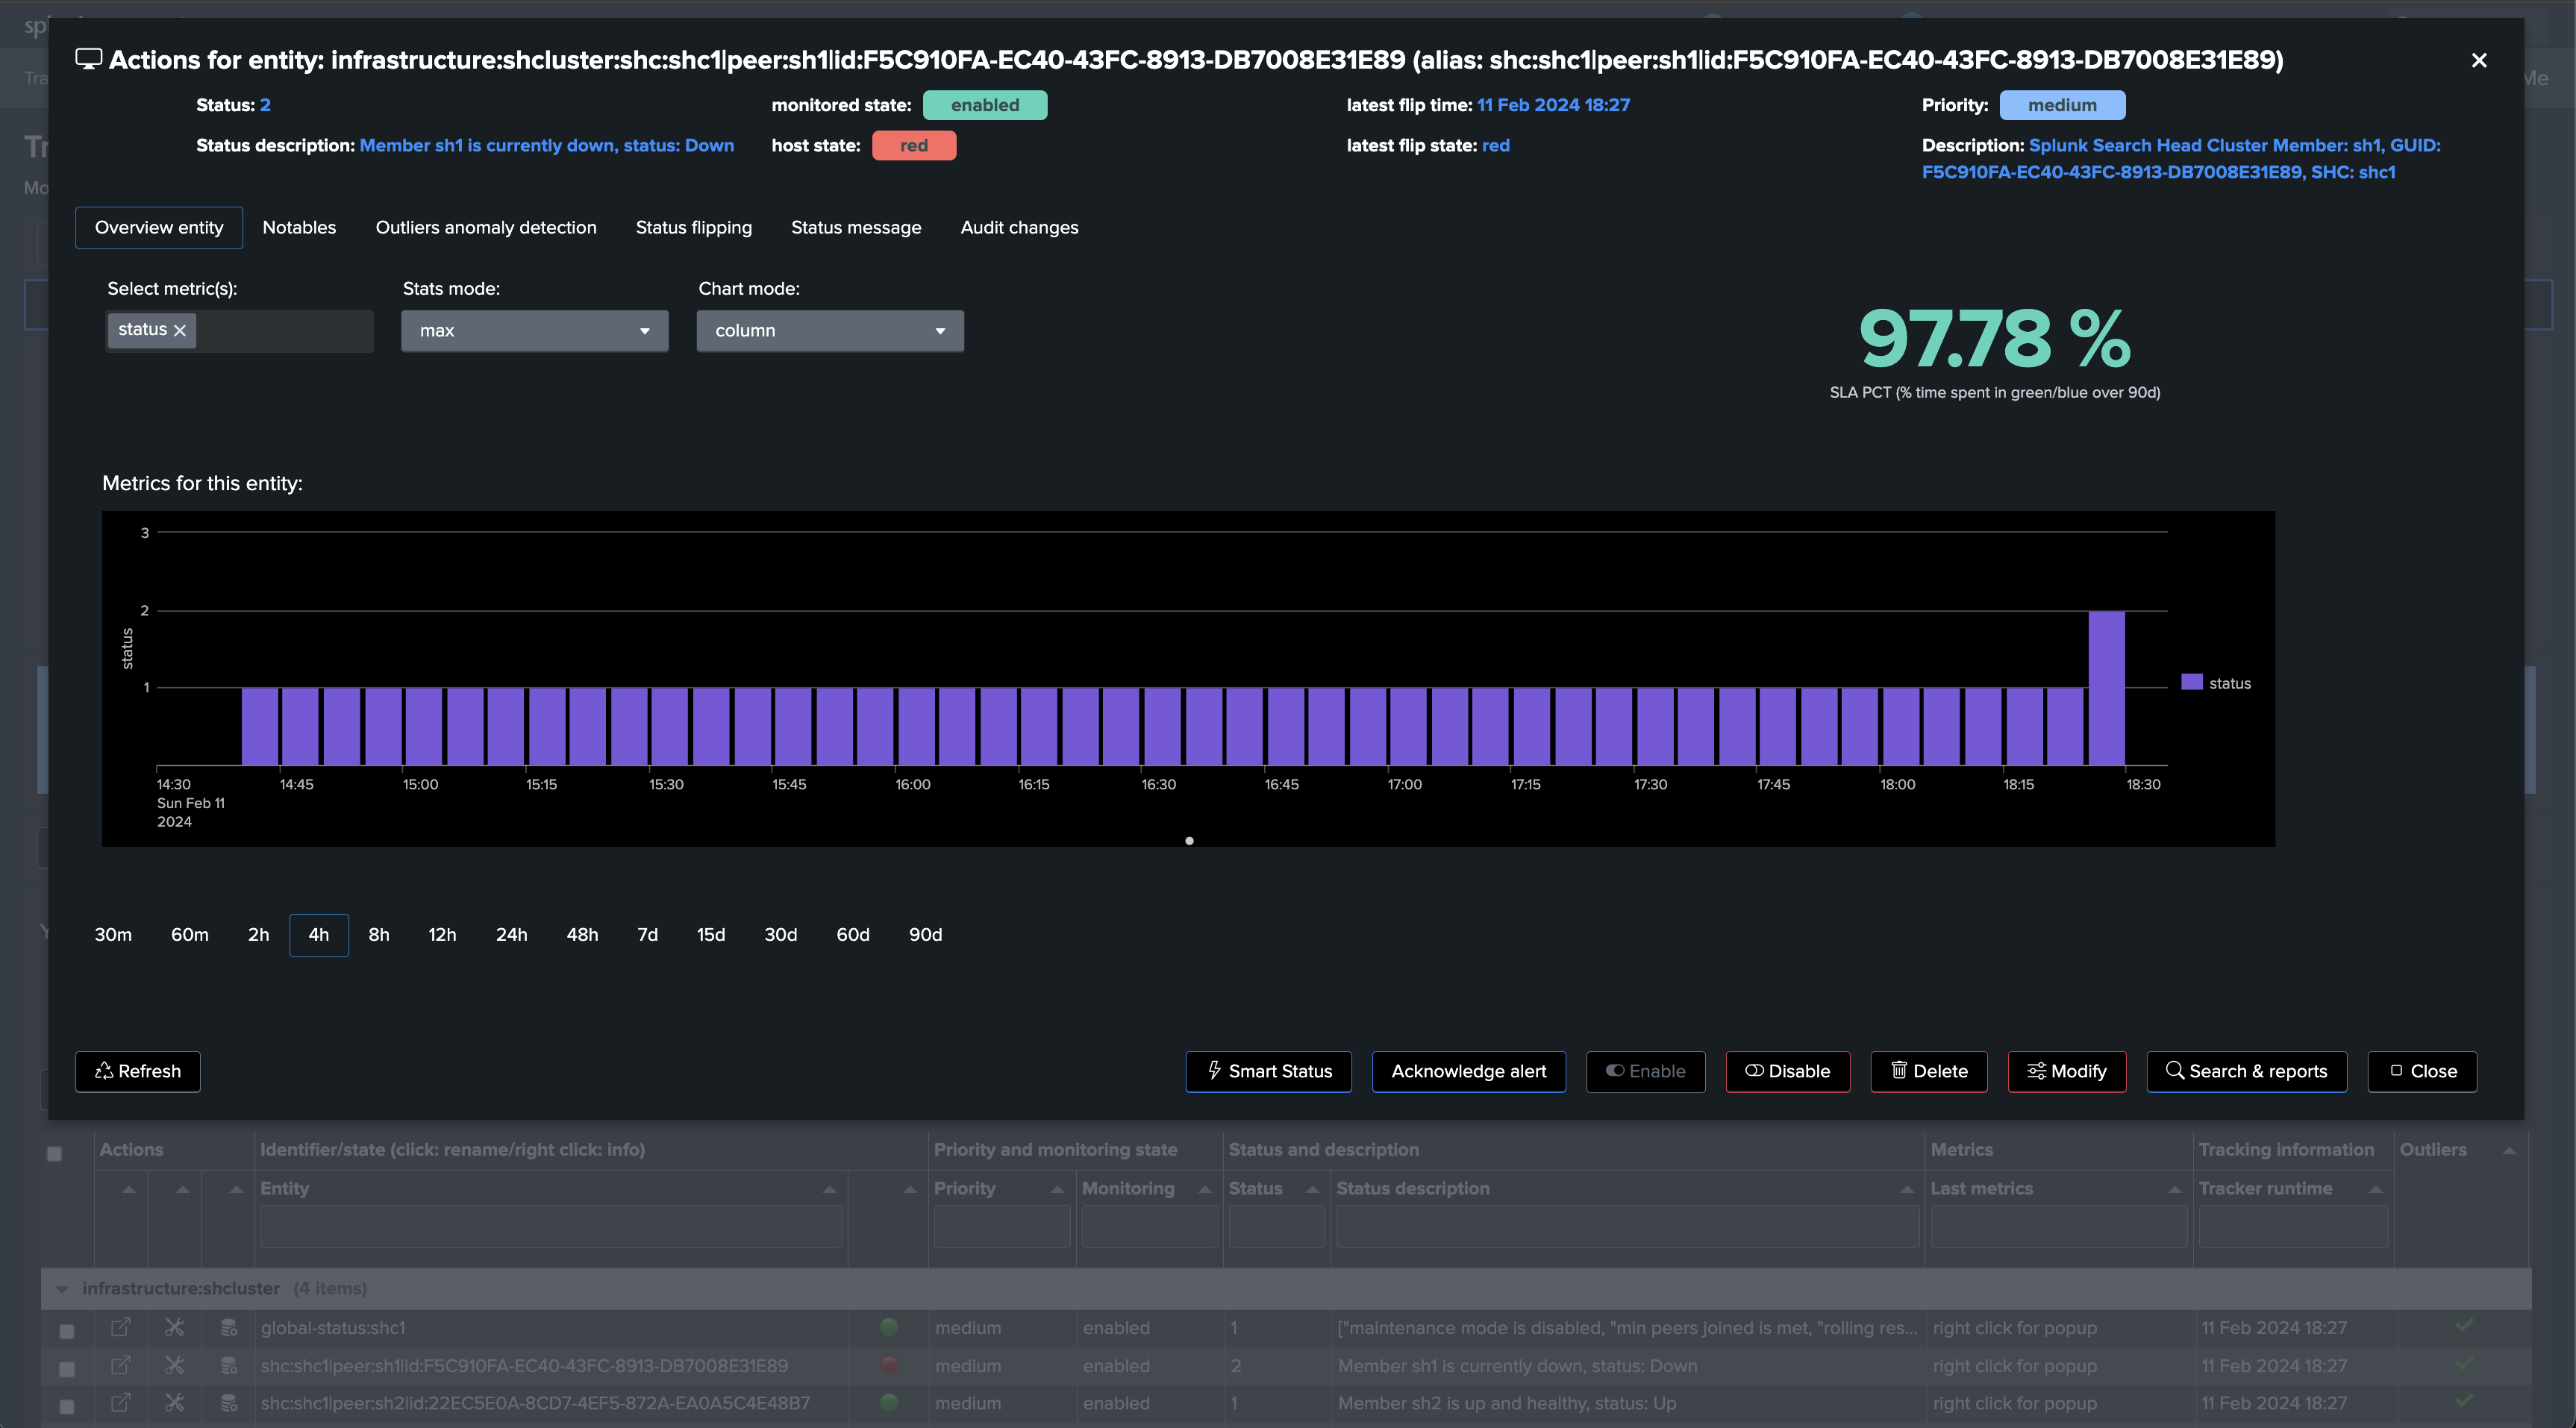The height and width of the screenshot is (1428, 2576).
Task: Open the Stats mode max dropdown
Action: [534, 331]
